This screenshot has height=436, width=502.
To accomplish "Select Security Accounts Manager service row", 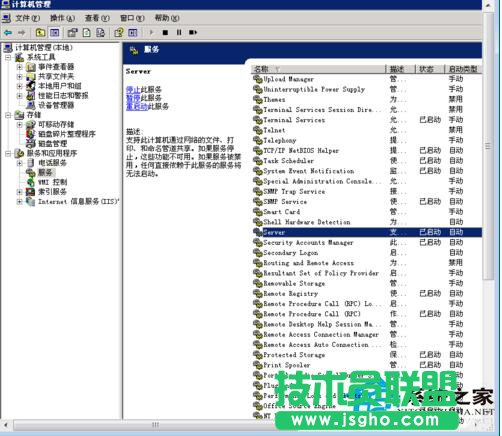I will coord(367,242).
